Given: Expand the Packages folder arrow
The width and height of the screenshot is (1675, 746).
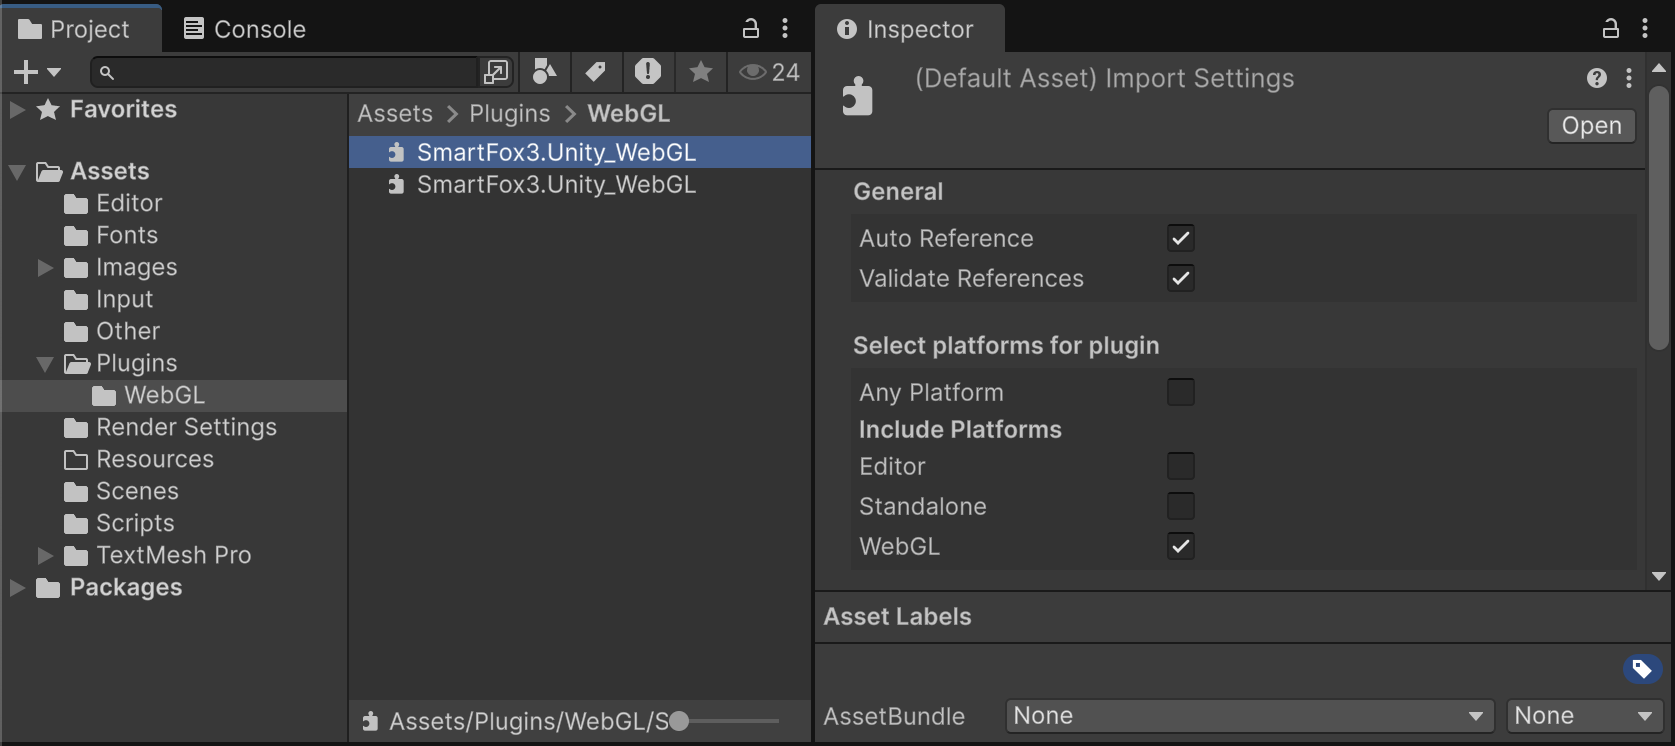Looking at the screenshot, I should click(17, 588).
